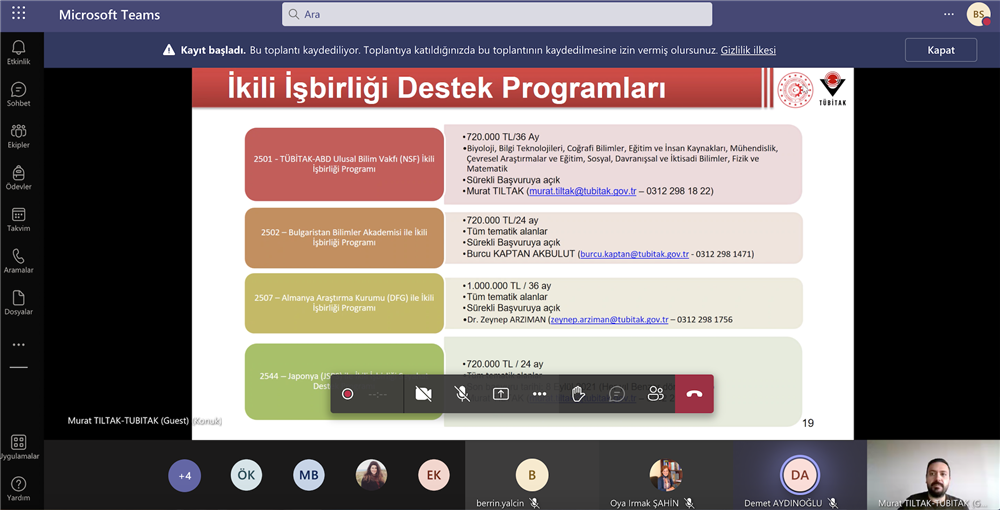Expand more actions in meeting toolbar
Screen dimensions: 1000x510
point(540,394)
